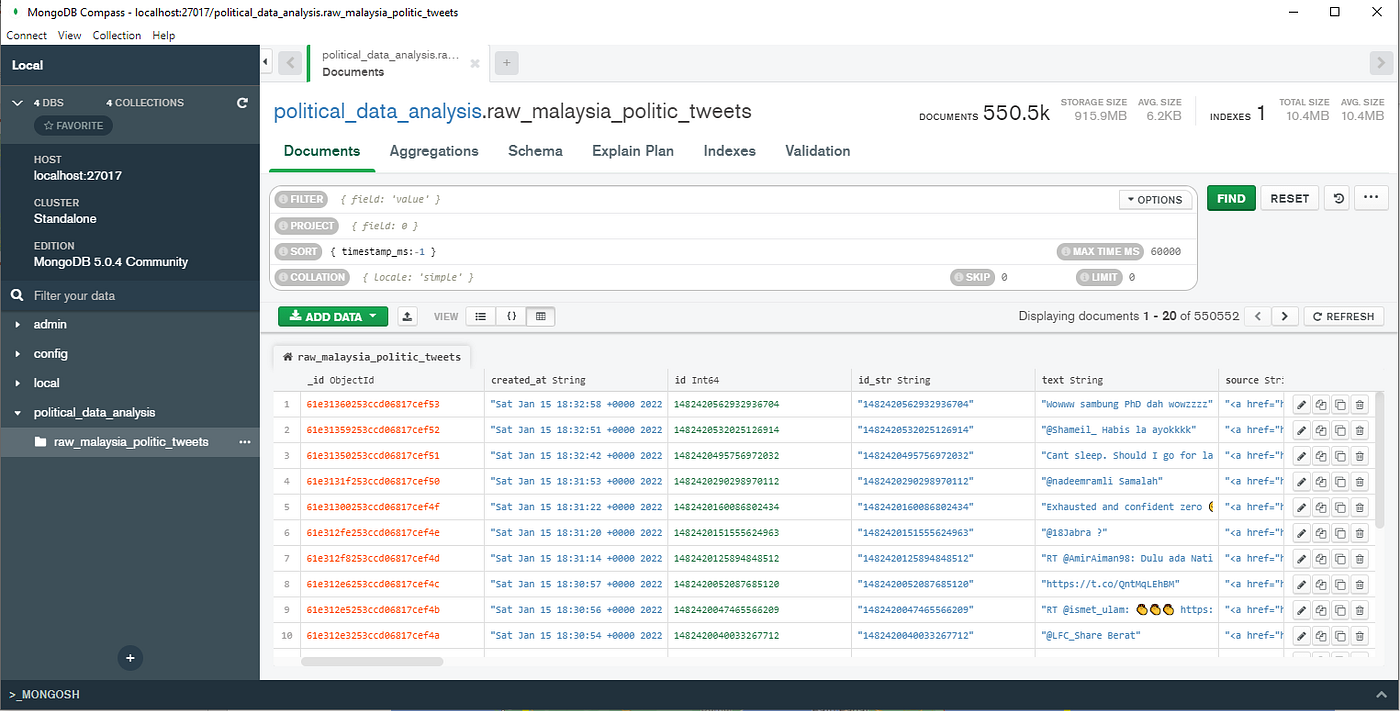
Task: Expand the config database
Action: point(19,353)
